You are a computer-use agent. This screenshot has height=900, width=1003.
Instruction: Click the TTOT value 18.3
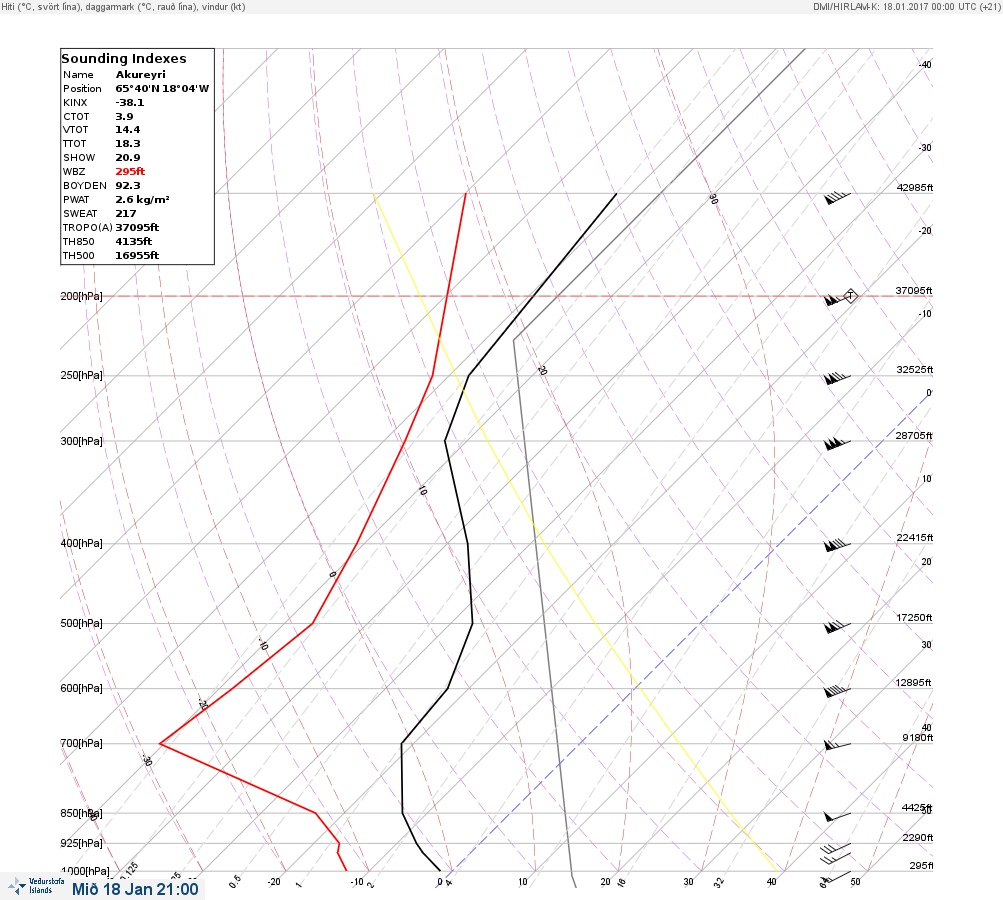click(128, 143)
